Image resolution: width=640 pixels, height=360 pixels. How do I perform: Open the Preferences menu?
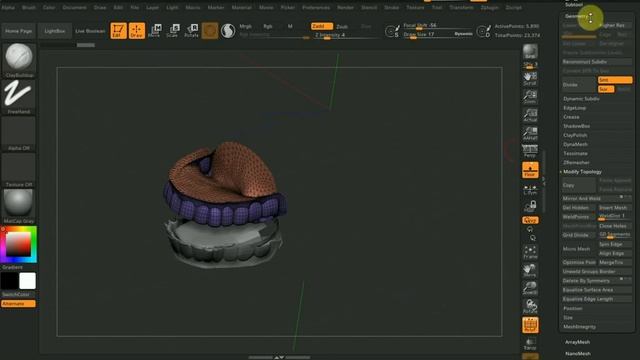coord(316,7)
